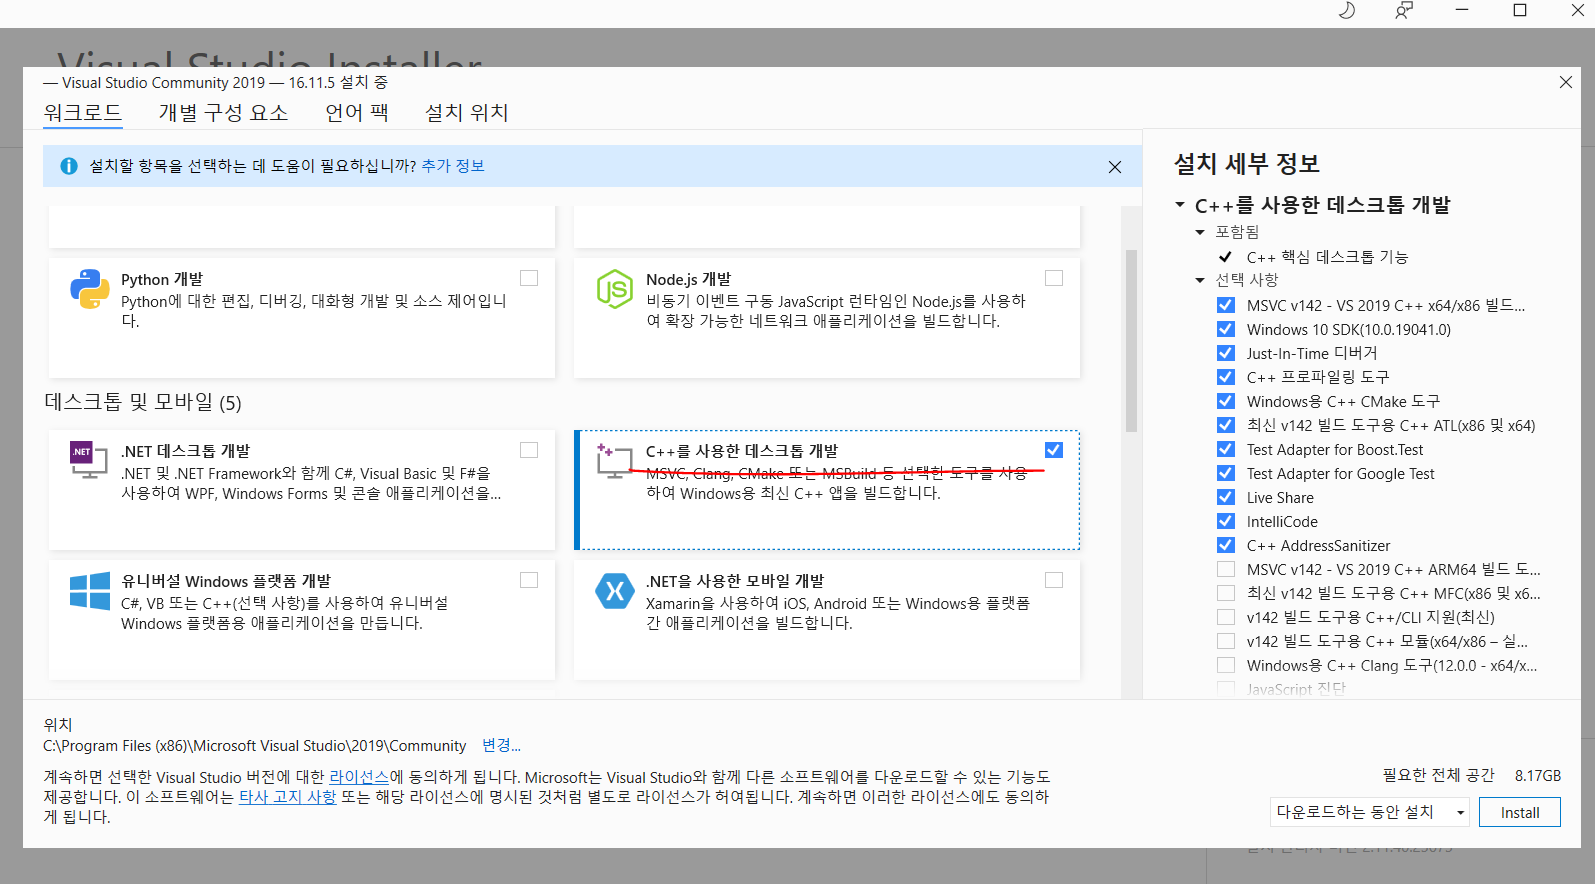Enable the Python development workload checkbox

tap(529, 278)
